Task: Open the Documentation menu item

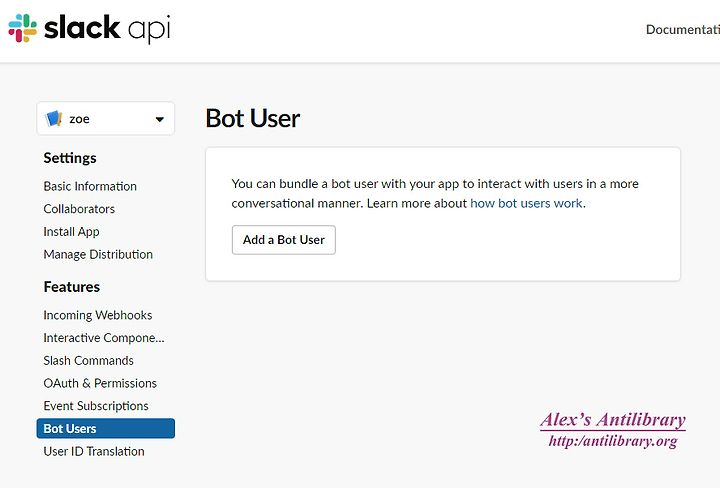Action: coord(683,30)
